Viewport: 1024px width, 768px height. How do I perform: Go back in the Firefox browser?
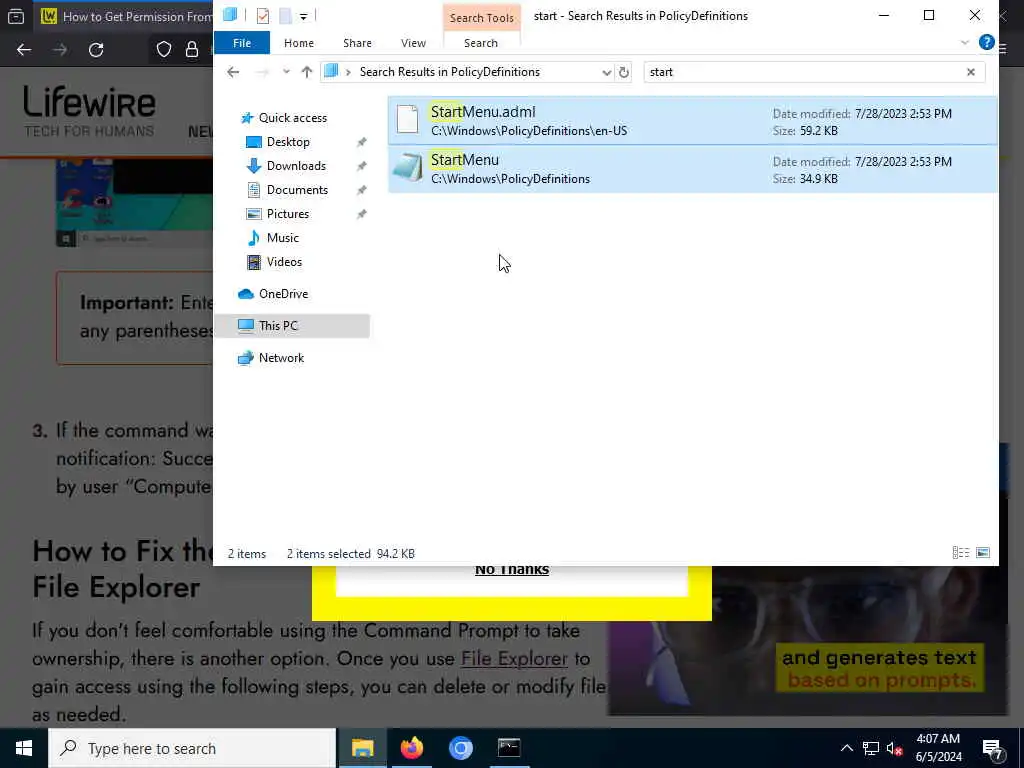[24, 50]
